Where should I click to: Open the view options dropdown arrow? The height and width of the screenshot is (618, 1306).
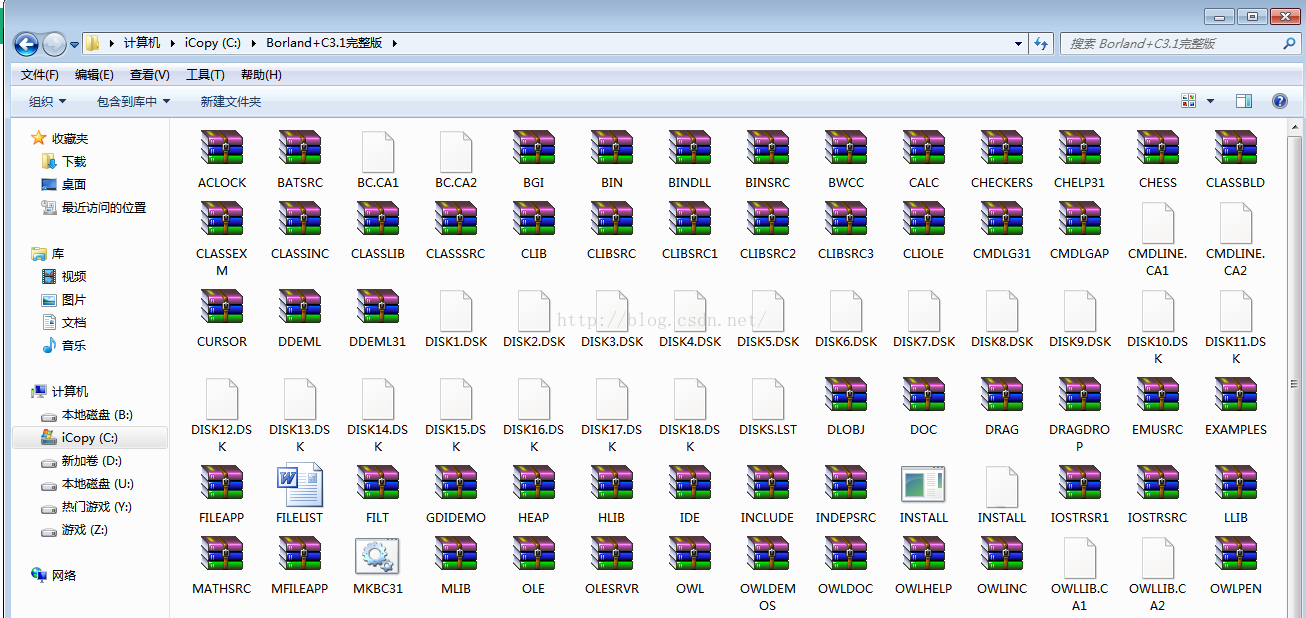coord(1210,101)
